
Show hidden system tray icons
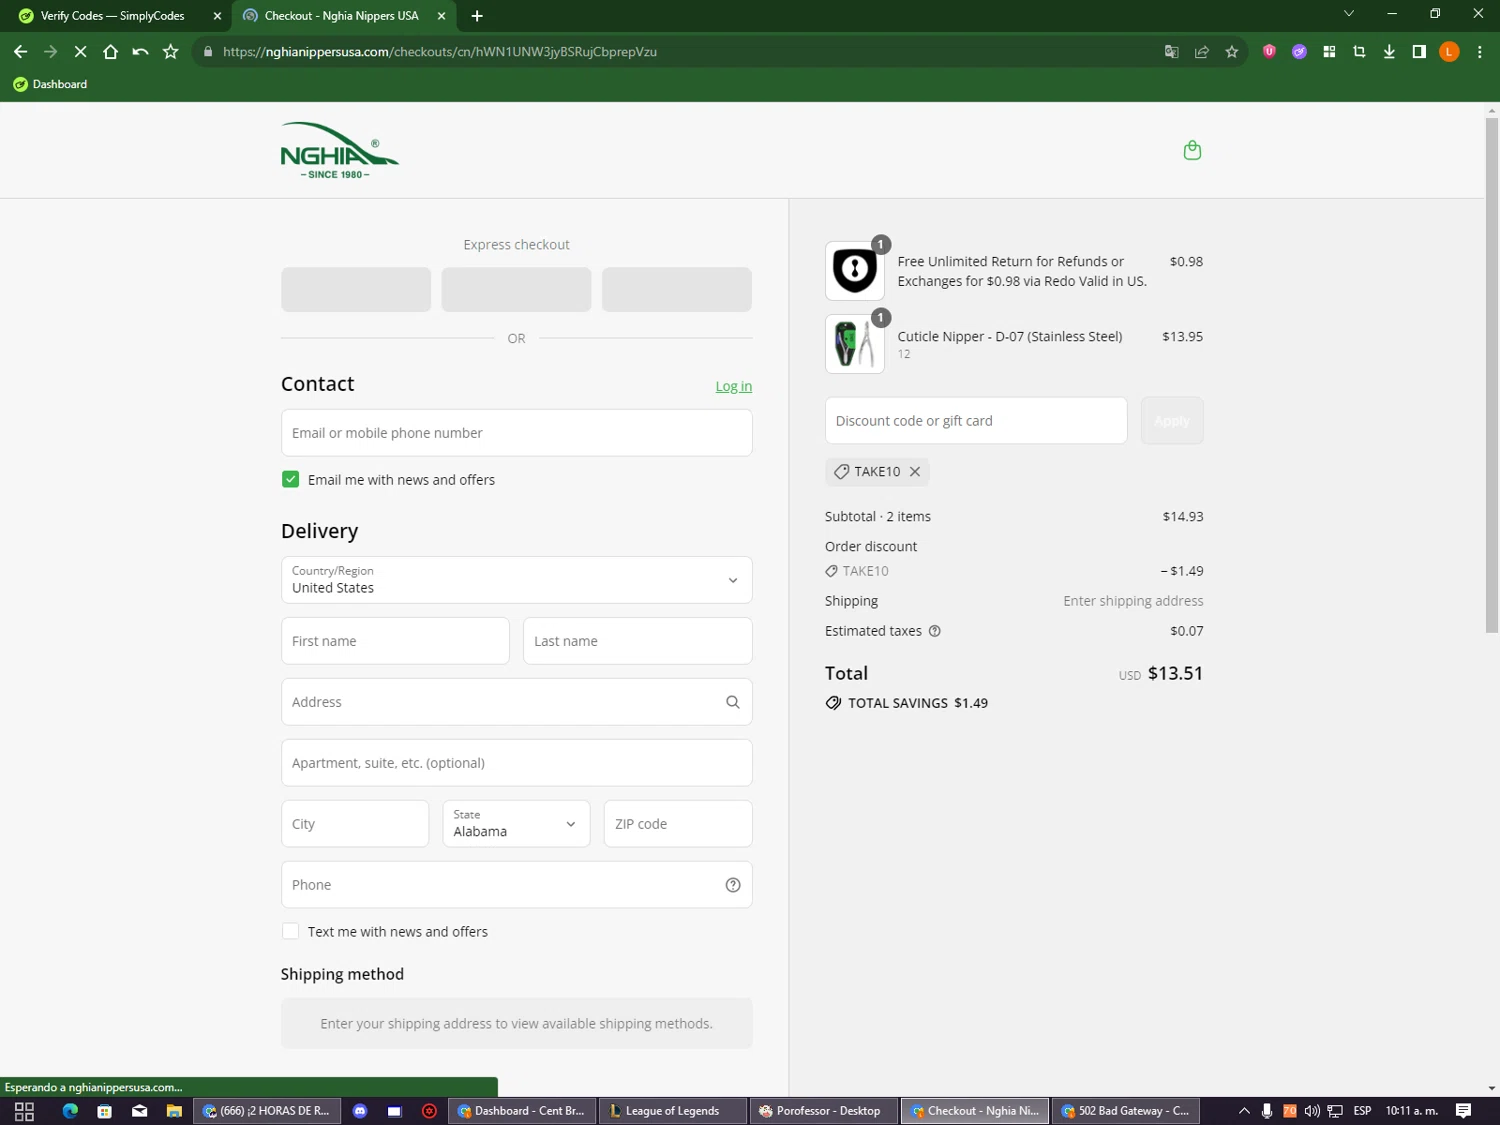1244,1111
